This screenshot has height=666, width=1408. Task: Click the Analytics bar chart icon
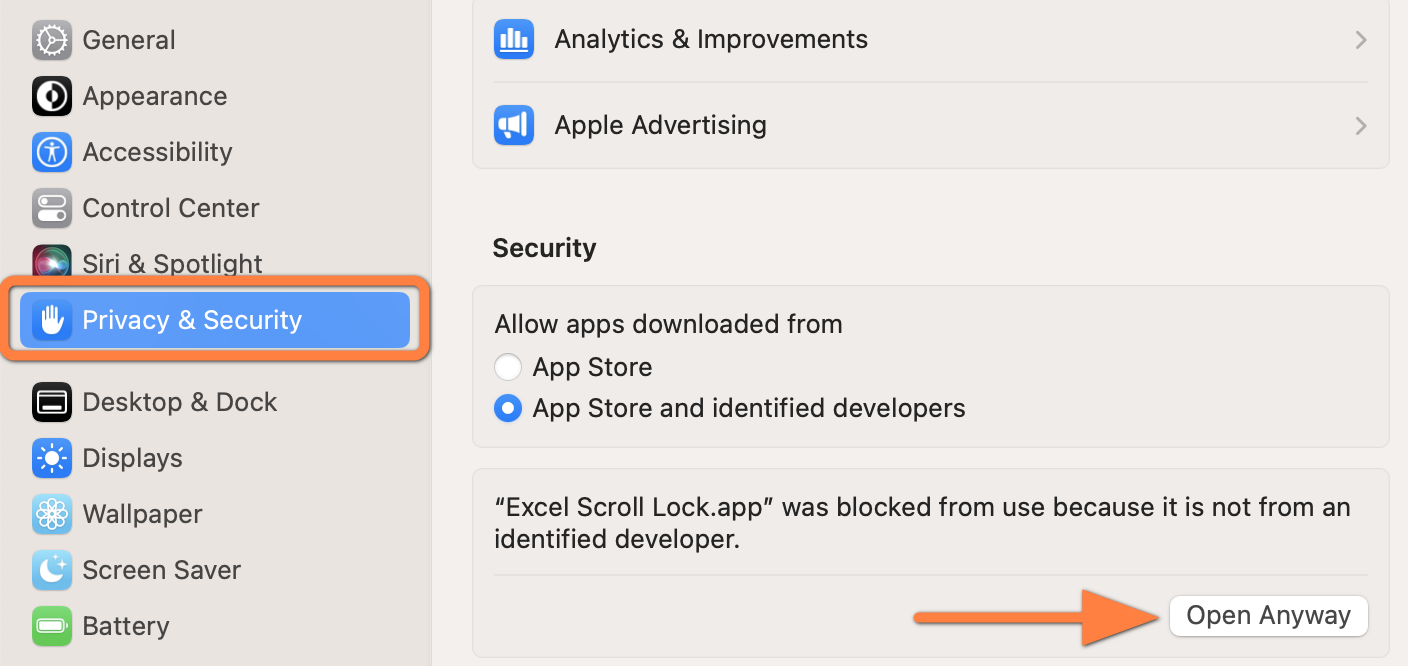[x=513, y=40]
